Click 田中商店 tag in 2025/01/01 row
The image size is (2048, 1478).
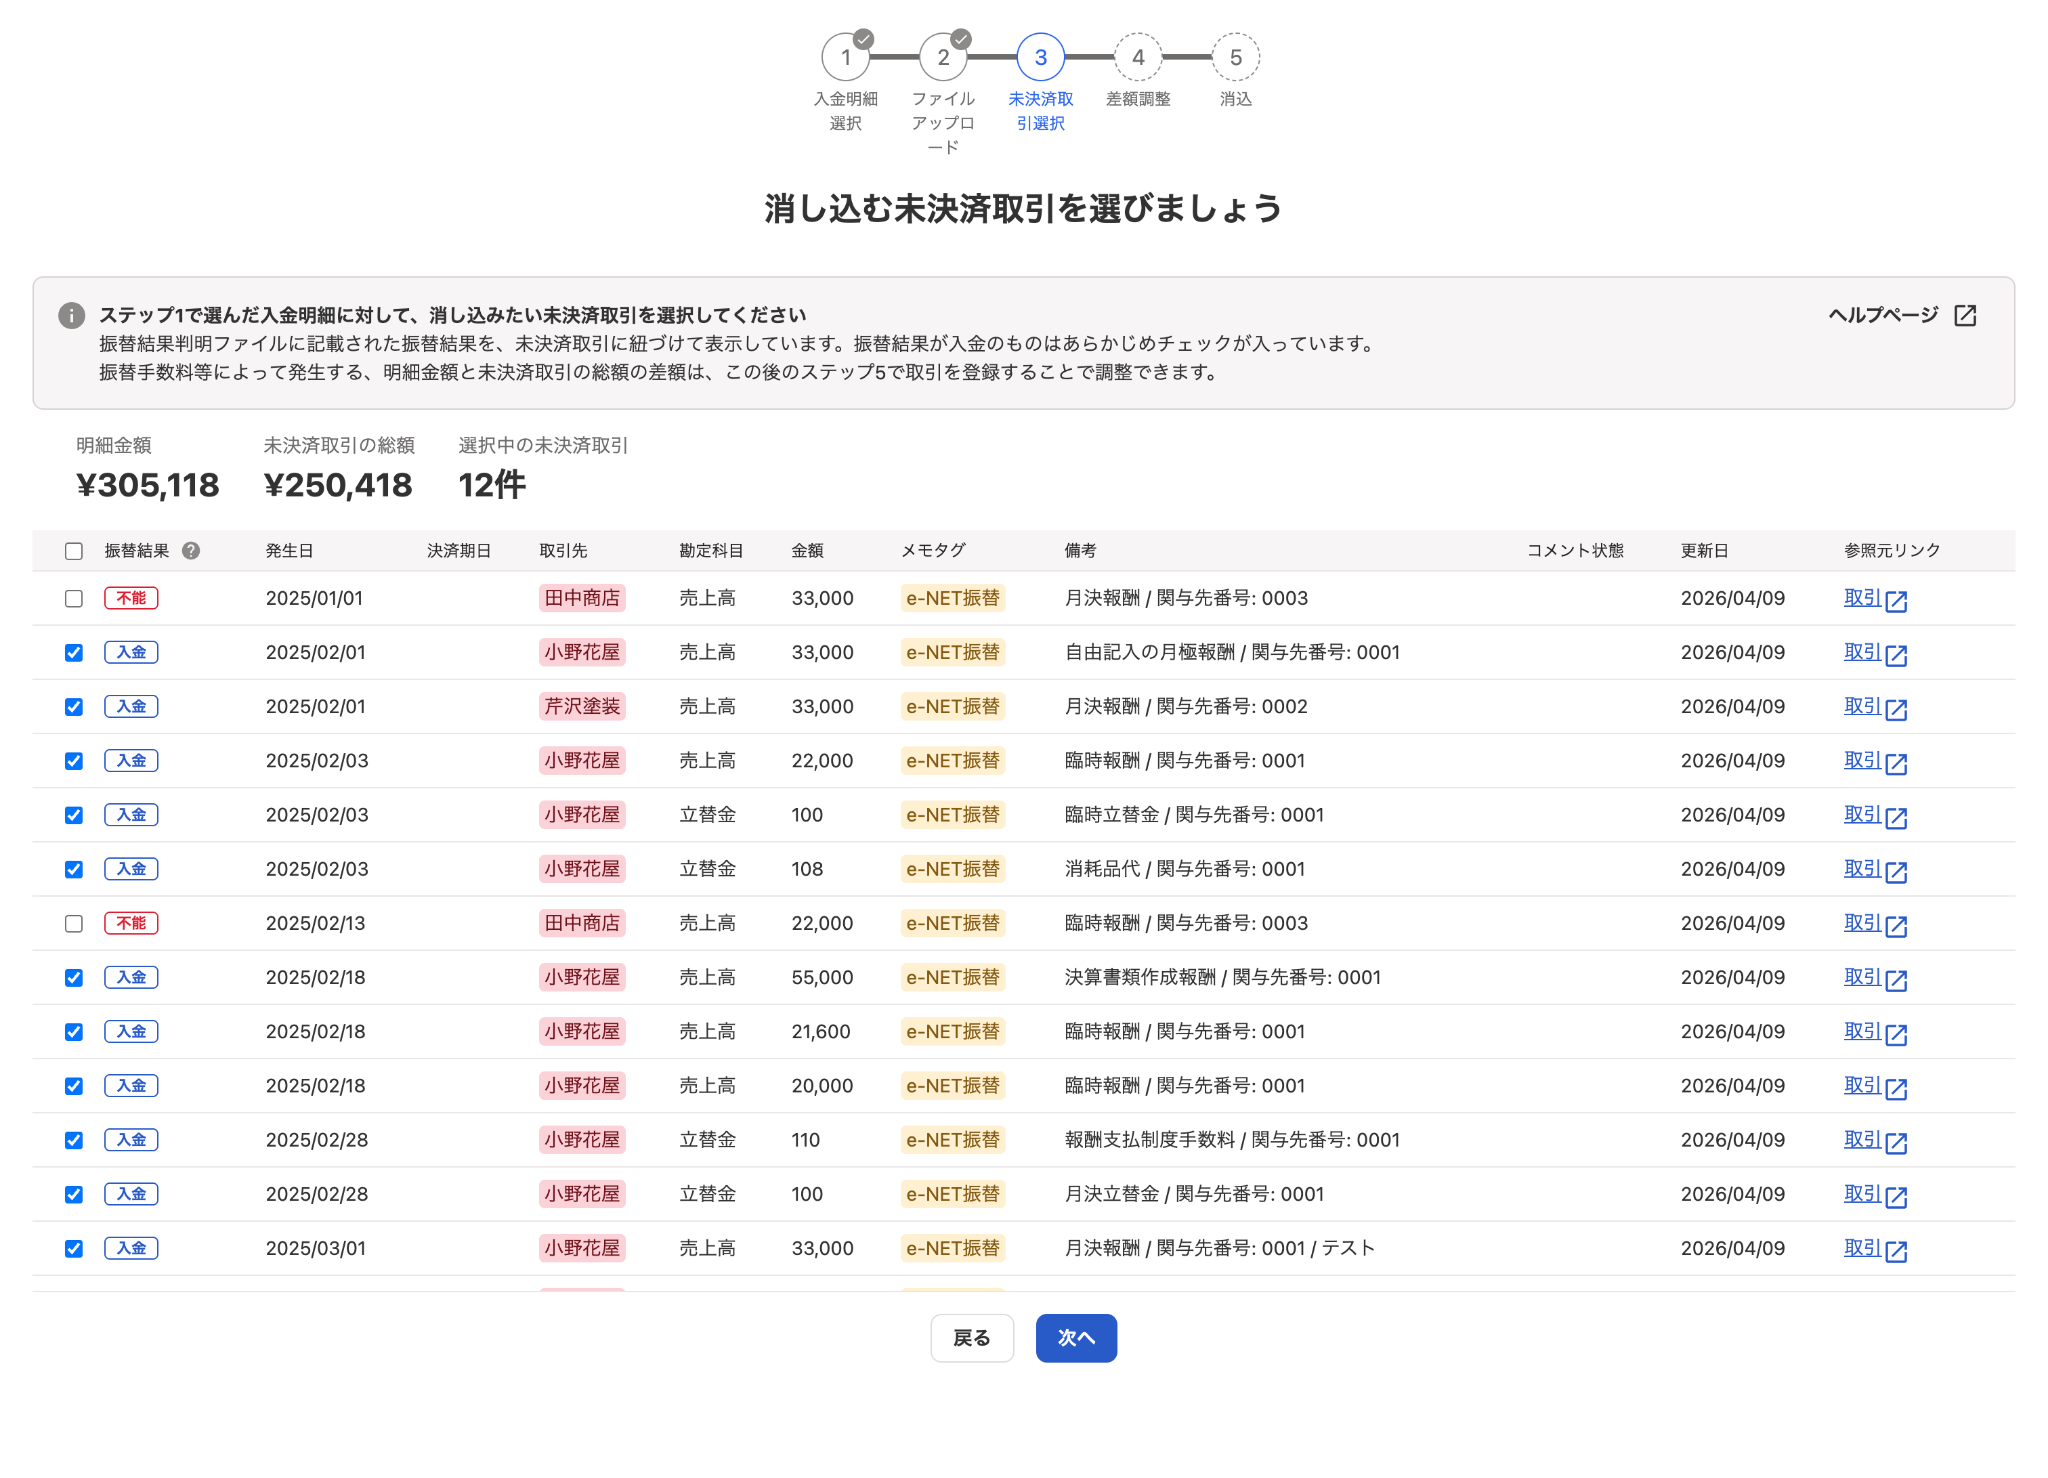tap(582, 598)
